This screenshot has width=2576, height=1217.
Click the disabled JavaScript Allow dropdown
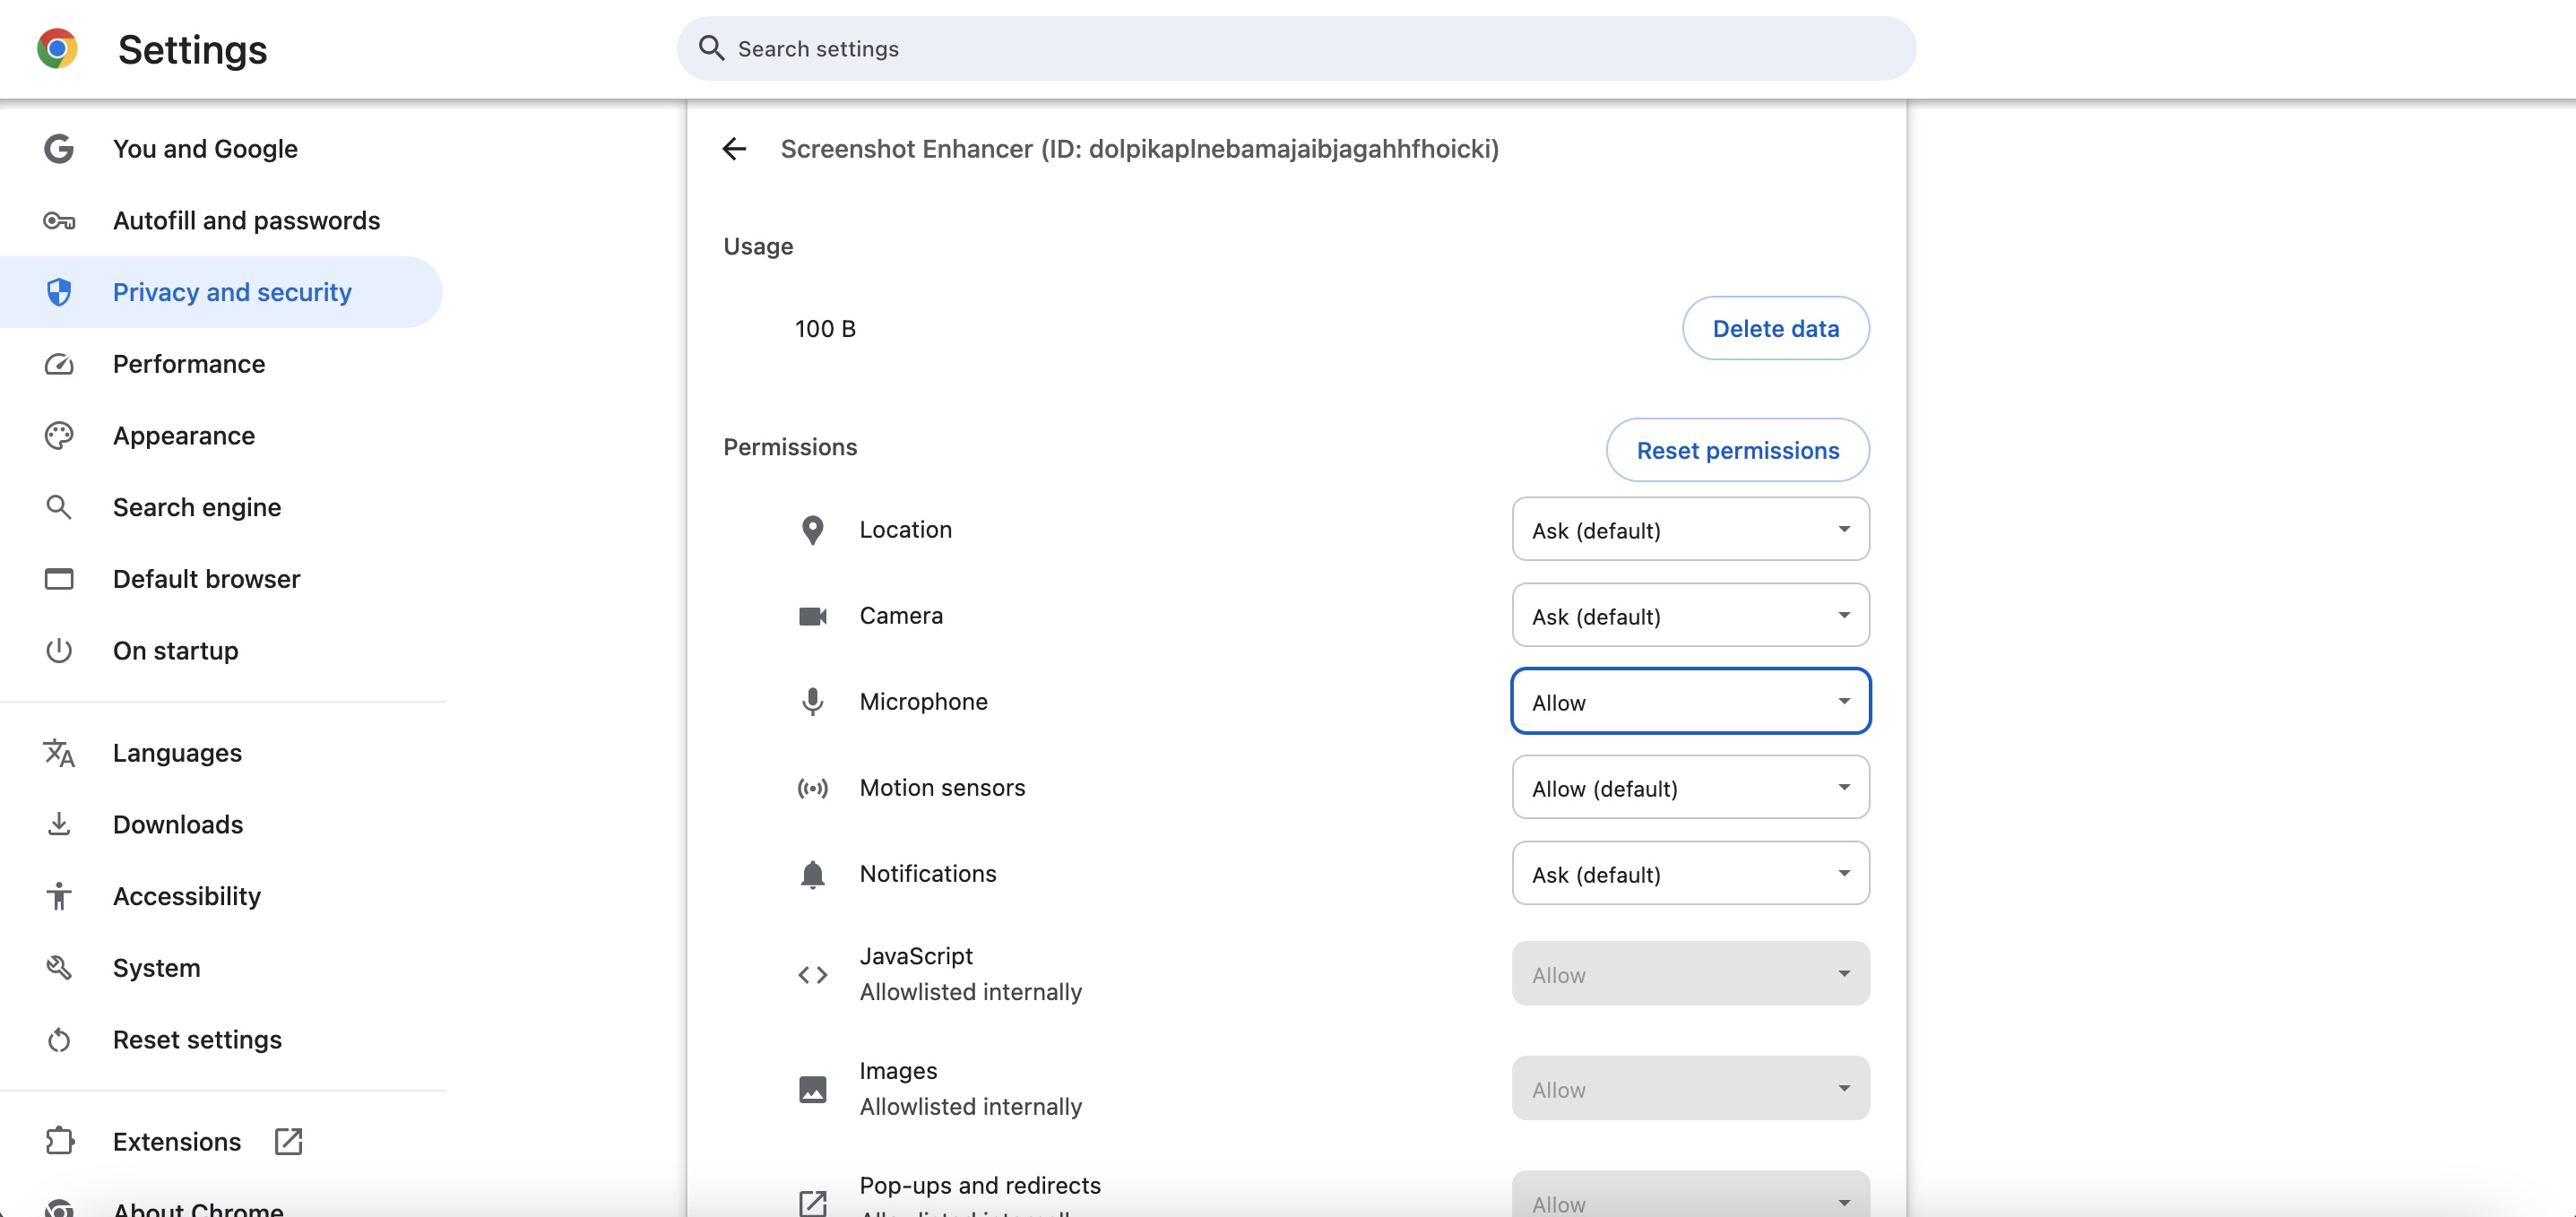(1690, 974)
